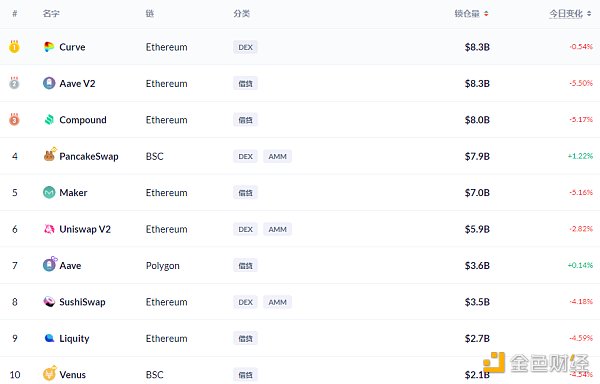Open the Polygon Aave protocol name
The height and width of the screenshot is (384, 600).
70,265
